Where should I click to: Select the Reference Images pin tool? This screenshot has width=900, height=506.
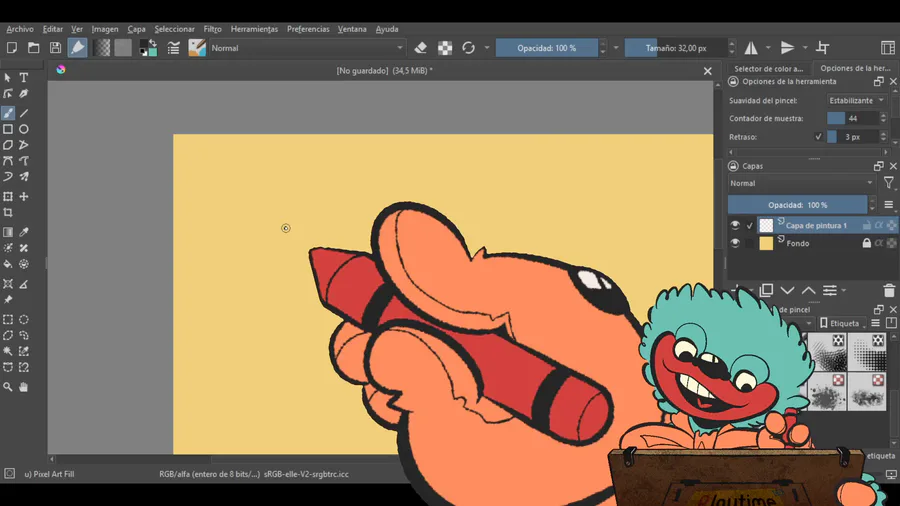tap(8, 300)
